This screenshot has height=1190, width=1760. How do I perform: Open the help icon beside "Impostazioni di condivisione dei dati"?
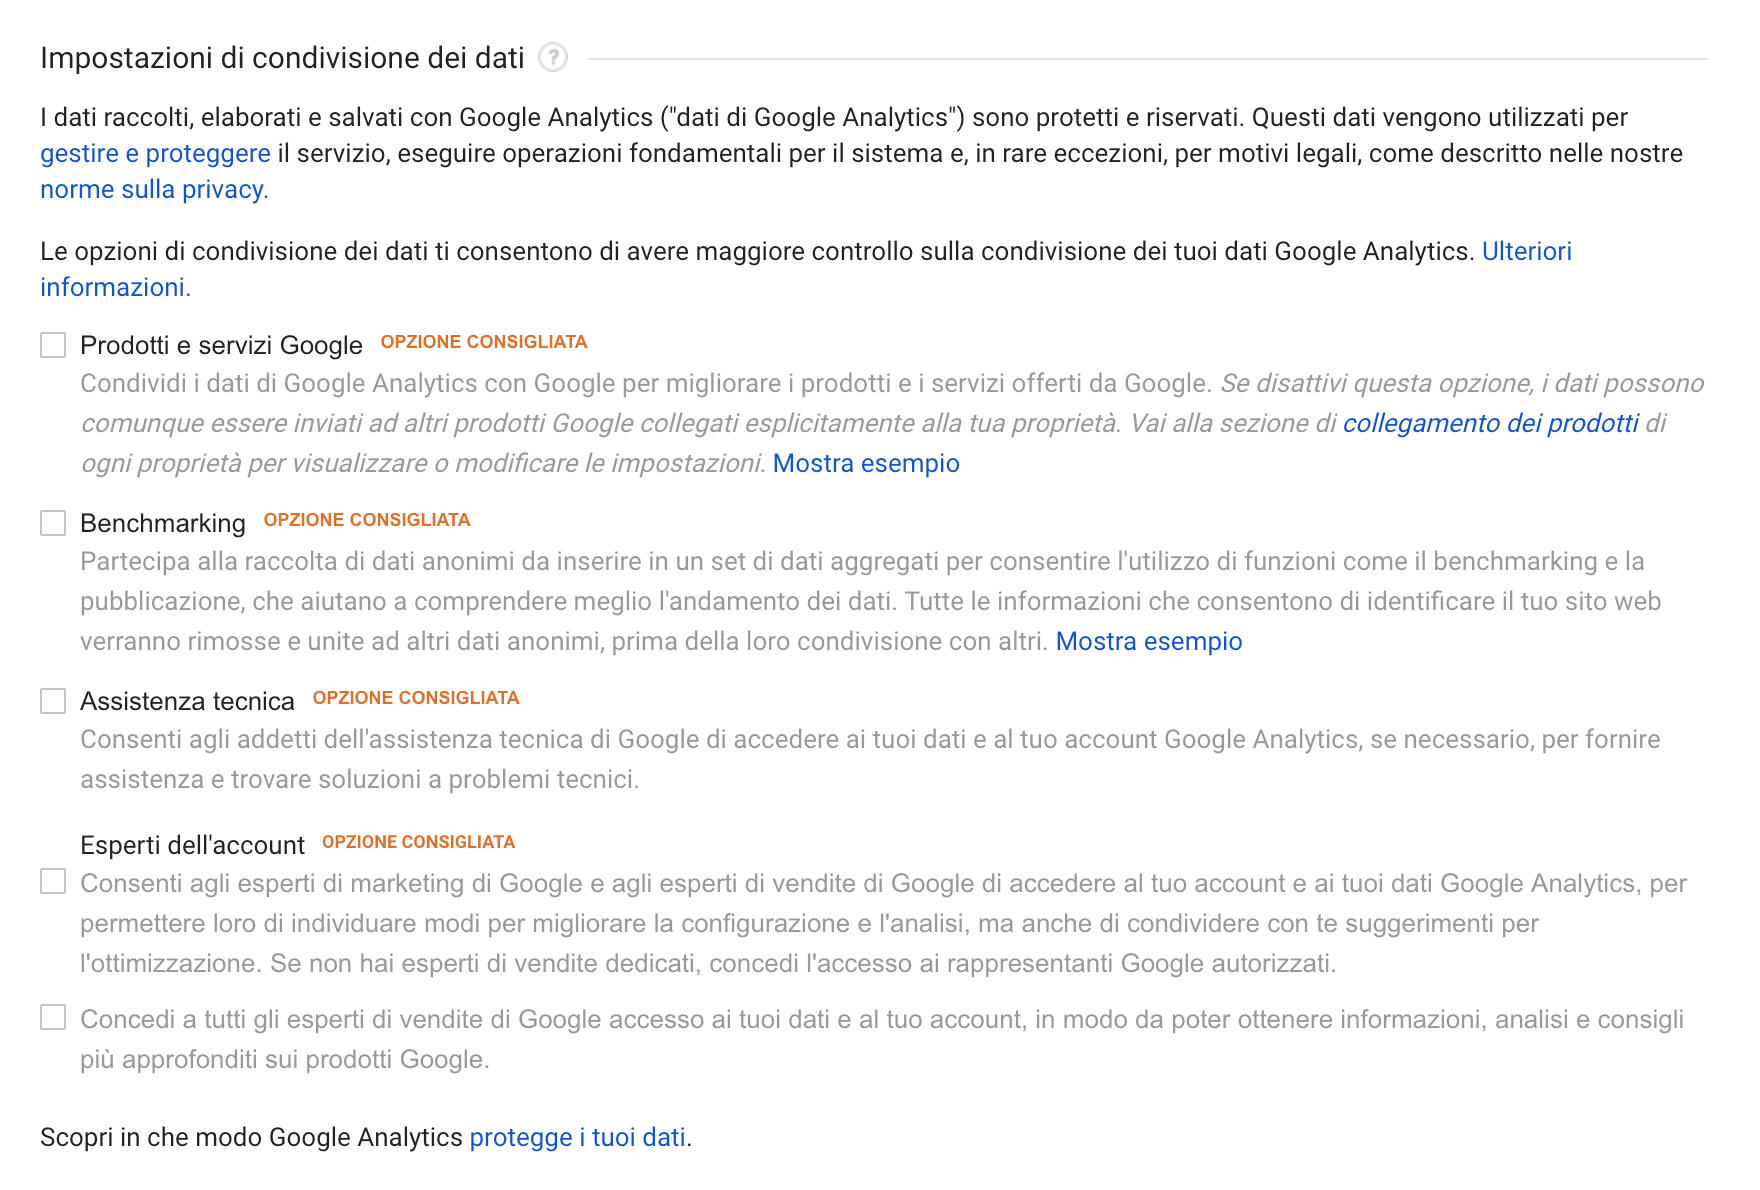pos(551,59)
